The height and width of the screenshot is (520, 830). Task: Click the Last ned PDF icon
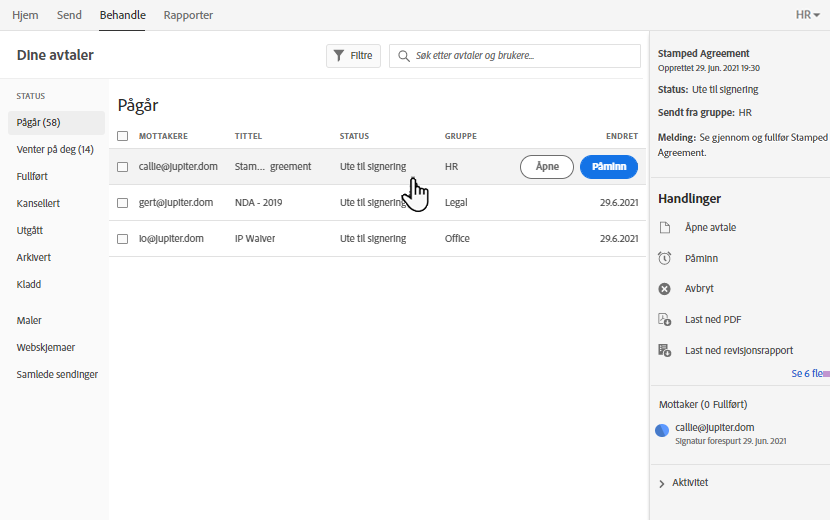point(665,320)
